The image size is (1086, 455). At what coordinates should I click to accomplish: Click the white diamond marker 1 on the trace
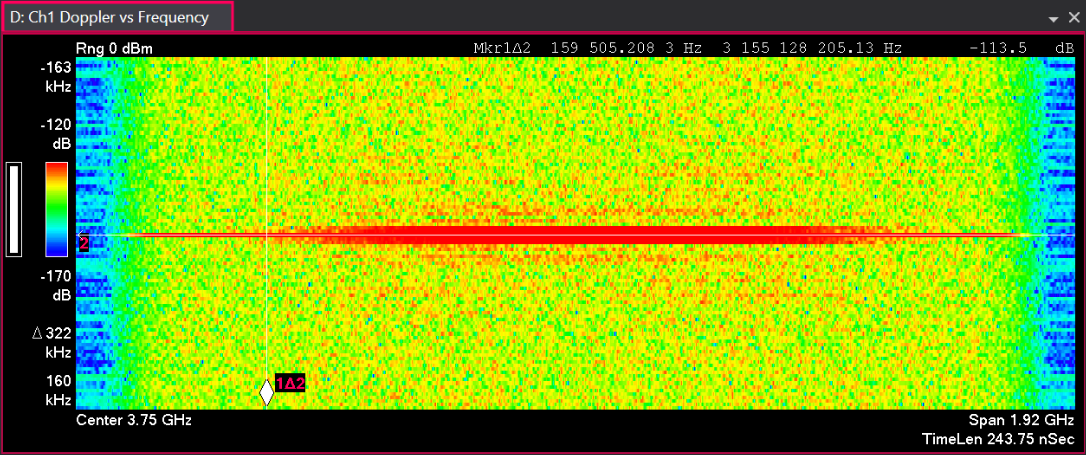[x=266, y=392]
